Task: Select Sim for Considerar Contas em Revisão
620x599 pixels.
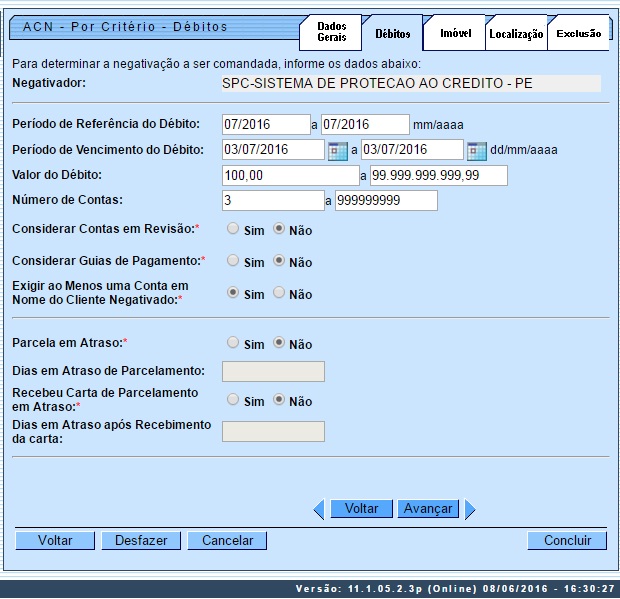Action: coord(233,229)
